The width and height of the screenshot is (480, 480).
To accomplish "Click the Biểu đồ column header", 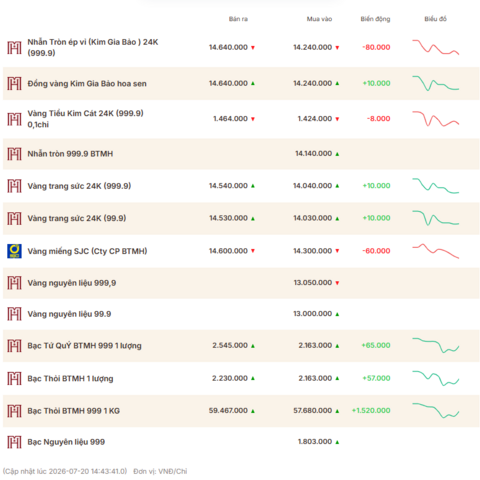I will pos(435,19).
